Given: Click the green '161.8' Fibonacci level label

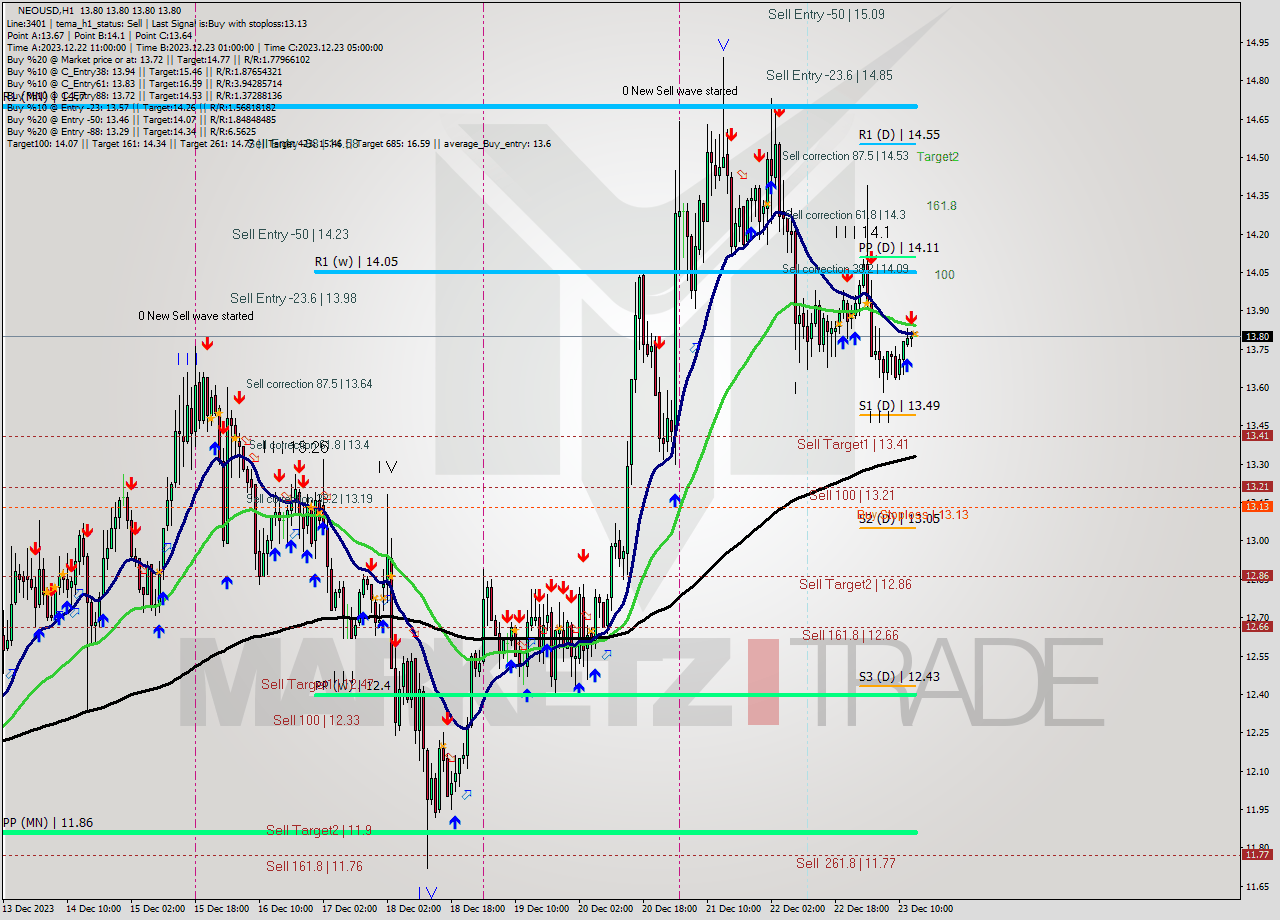Looking at the screenshot, I should 941,205.
